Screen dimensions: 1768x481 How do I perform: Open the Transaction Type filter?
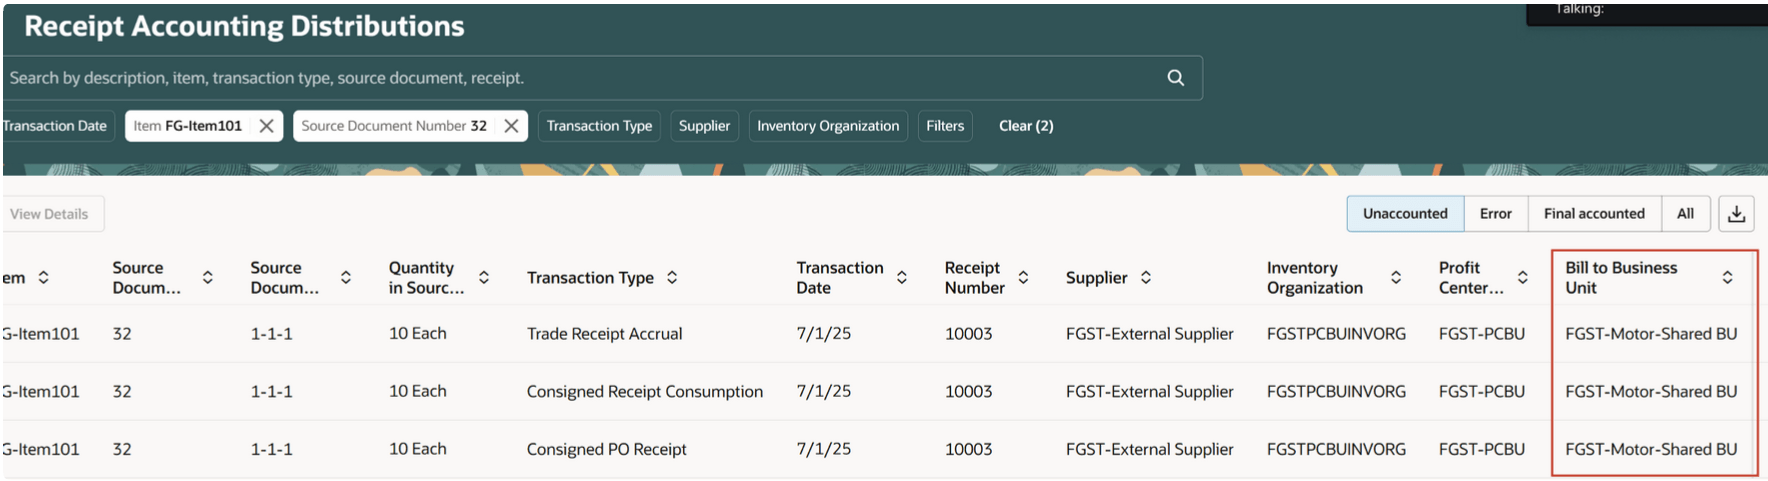coord(599,126)
